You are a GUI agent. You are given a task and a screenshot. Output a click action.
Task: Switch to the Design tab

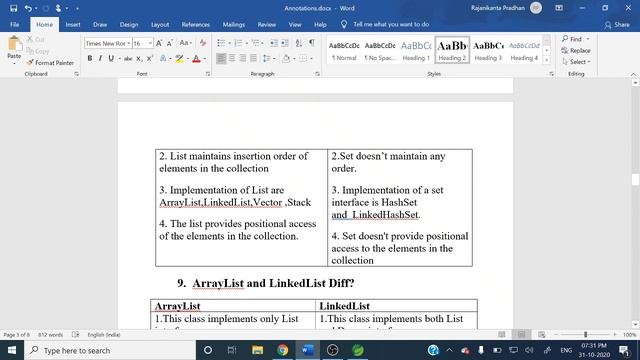129,24
